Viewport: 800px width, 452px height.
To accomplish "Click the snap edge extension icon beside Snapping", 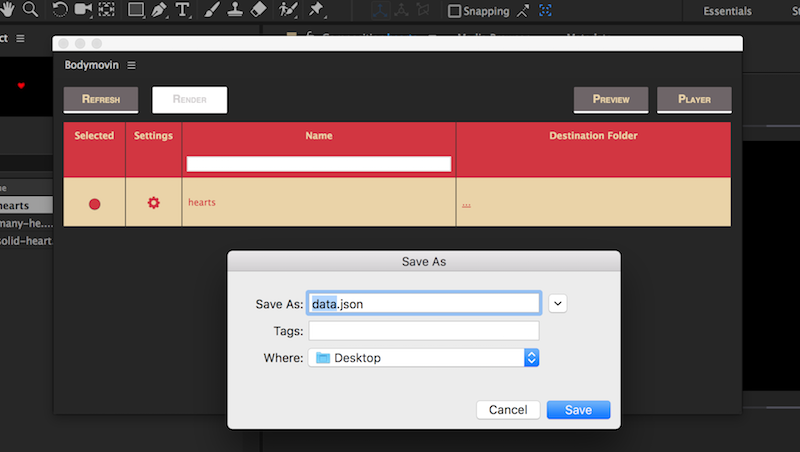I will coord(522,11).
